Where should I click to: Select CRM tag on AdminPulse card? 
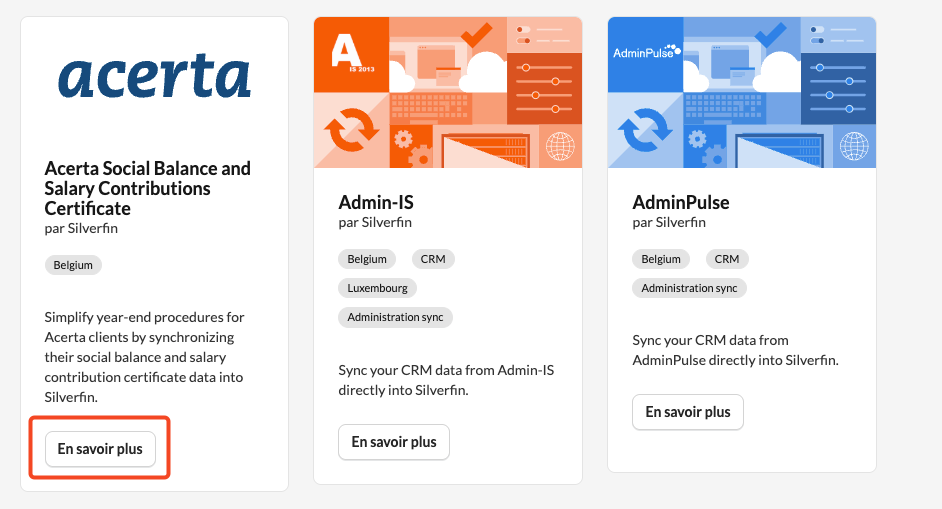point(727,259)
